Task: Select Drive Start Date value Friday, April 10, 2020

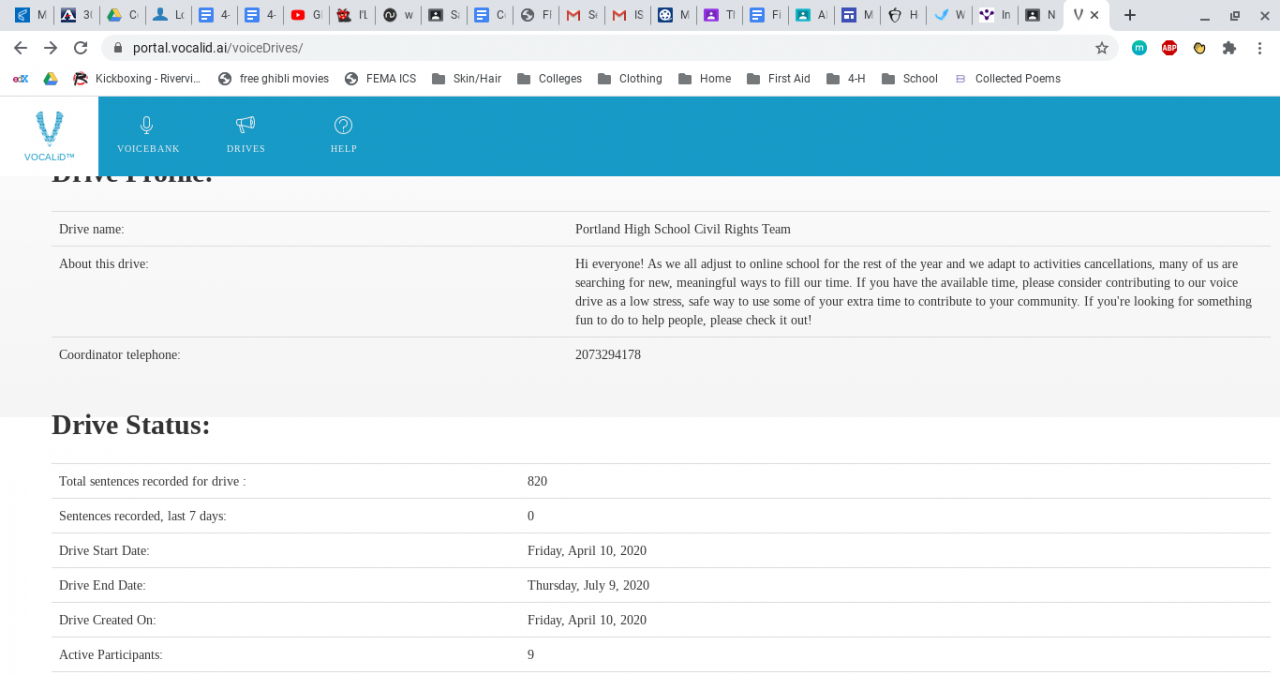Action: coord(587,551)
